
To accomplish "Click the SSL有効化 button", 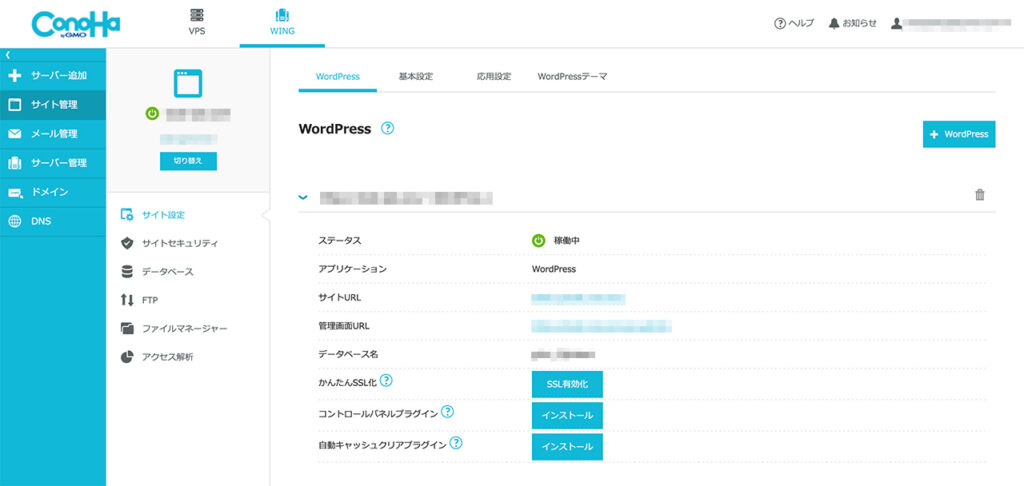I will [567, 384].
